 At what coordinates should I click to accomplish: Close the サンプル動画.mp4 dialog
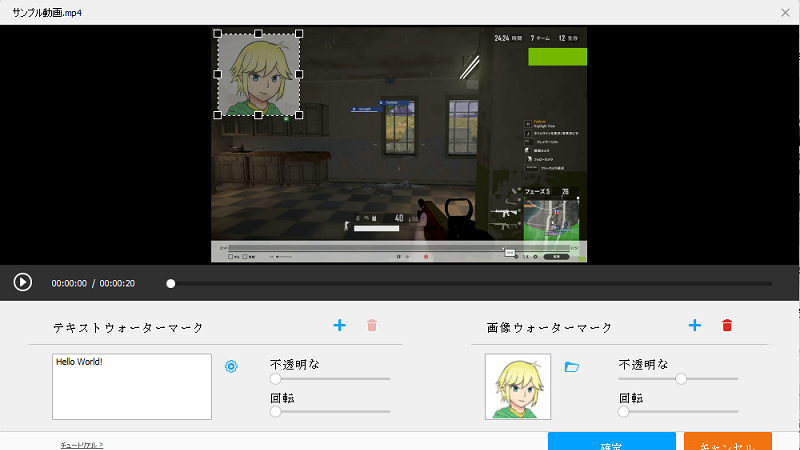[x=785, y=13]
